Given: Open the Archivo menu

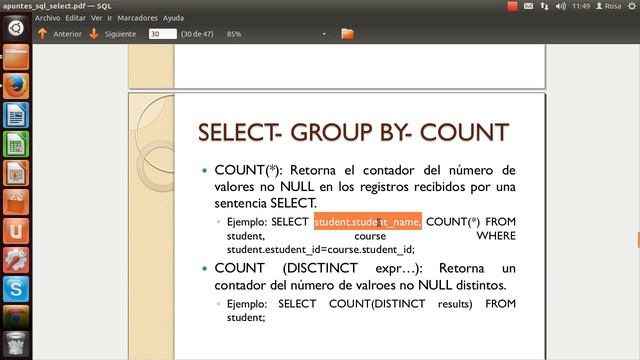Looking at the screenshot, I should [47, 18].
